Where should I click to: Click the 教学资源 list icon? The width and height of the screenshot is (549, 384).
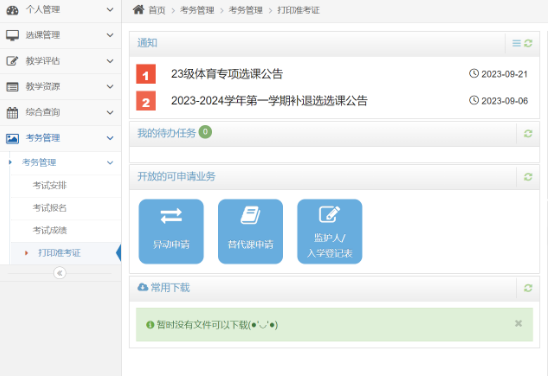pyautogui.click(x=12, y=86)
